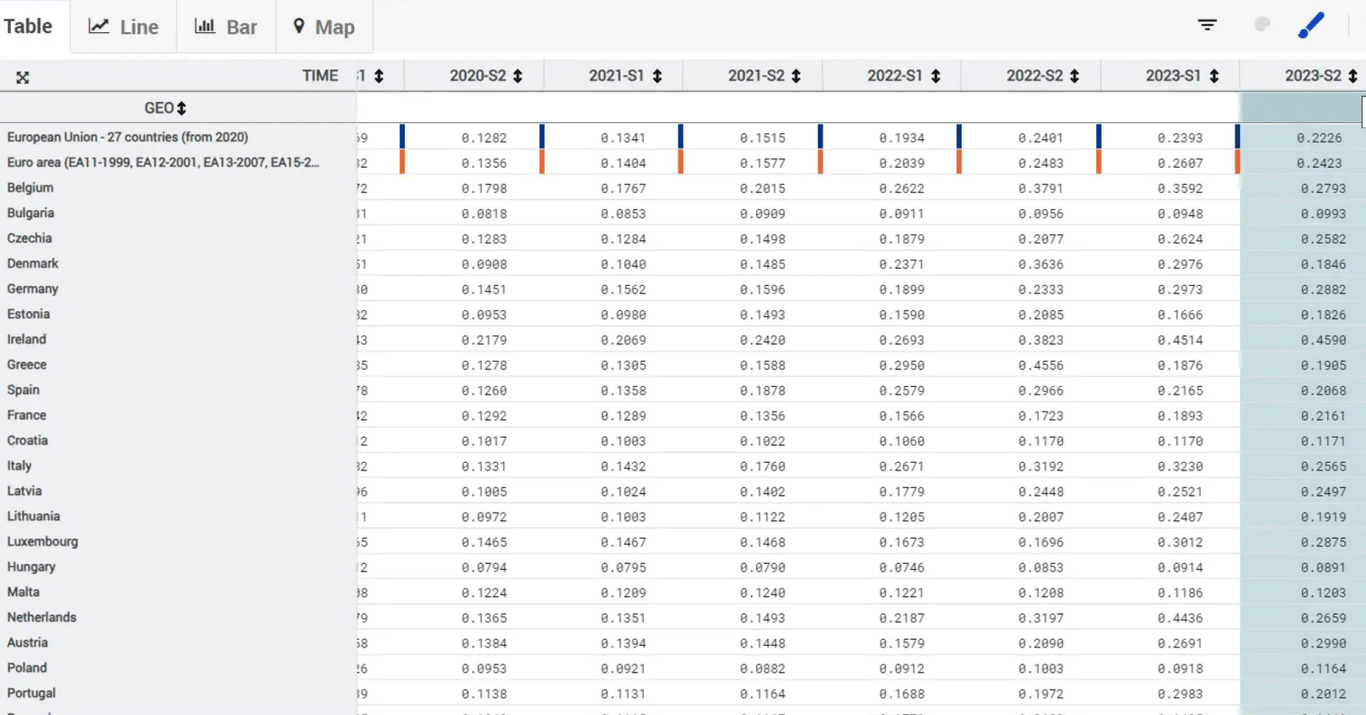Sort by the 2021-S1 column arrows

657,76
